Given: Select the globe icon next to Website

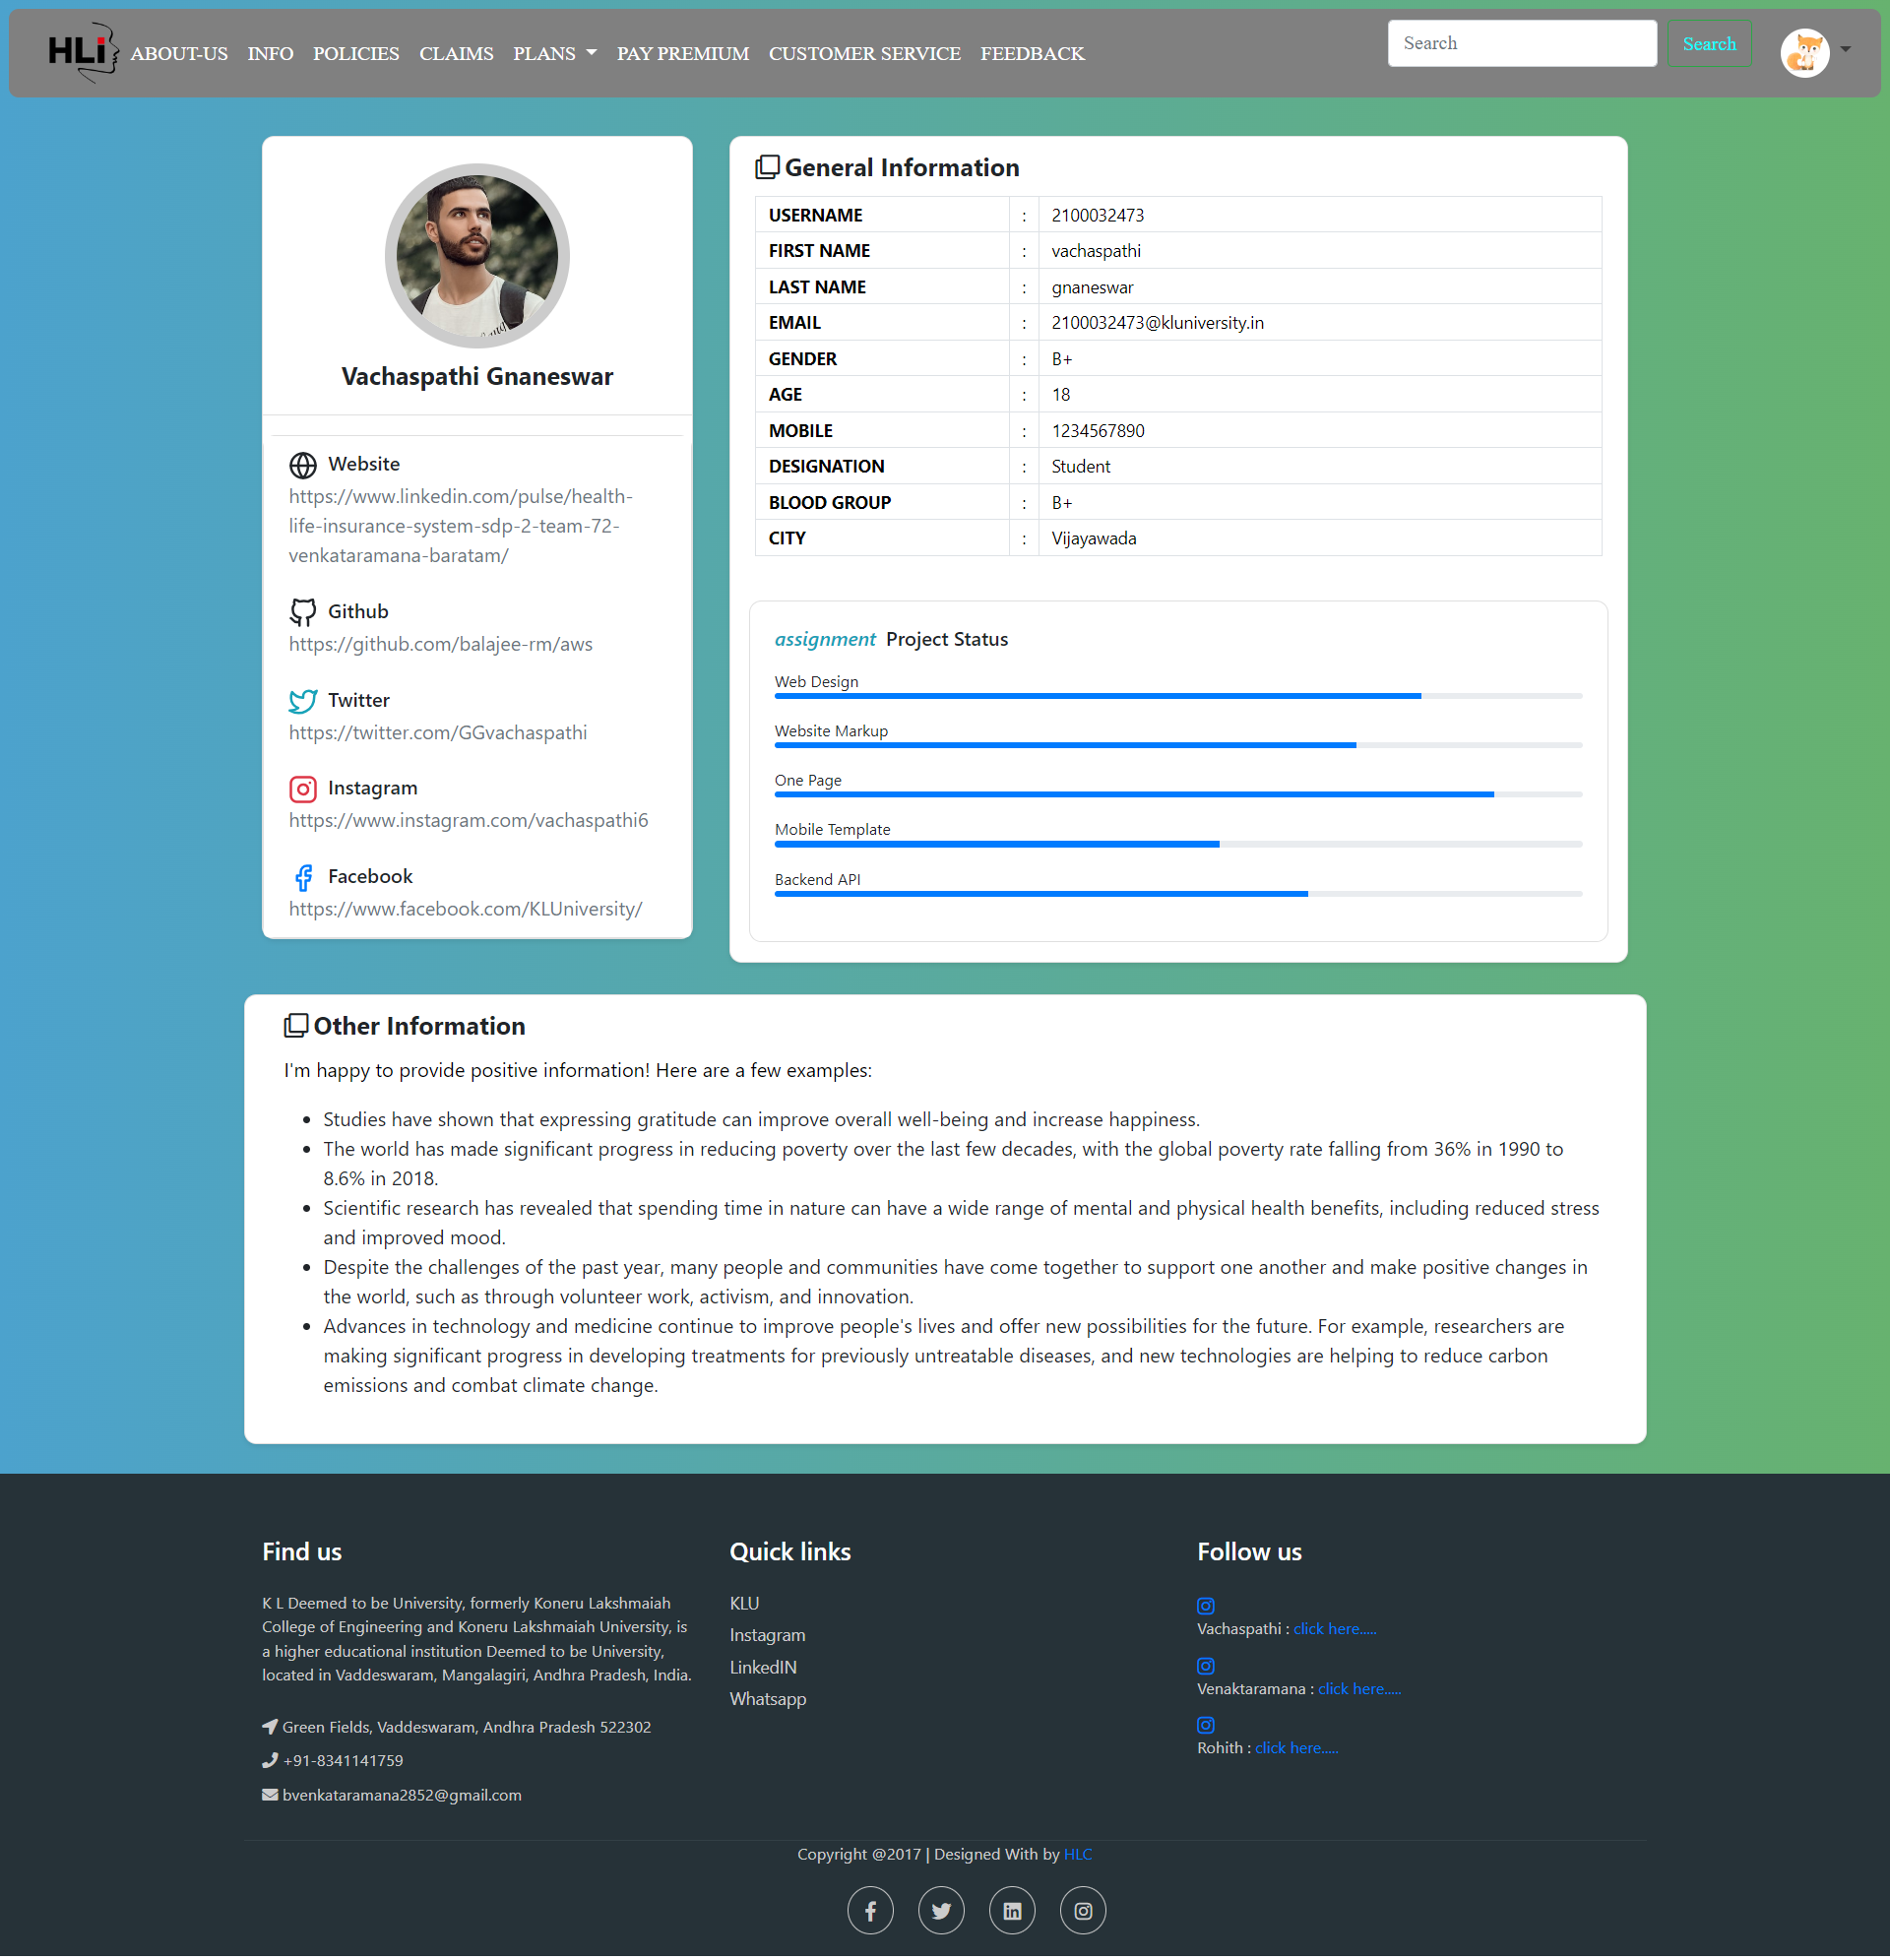Looking at the screenshot, I should click(x=303, y=464).
